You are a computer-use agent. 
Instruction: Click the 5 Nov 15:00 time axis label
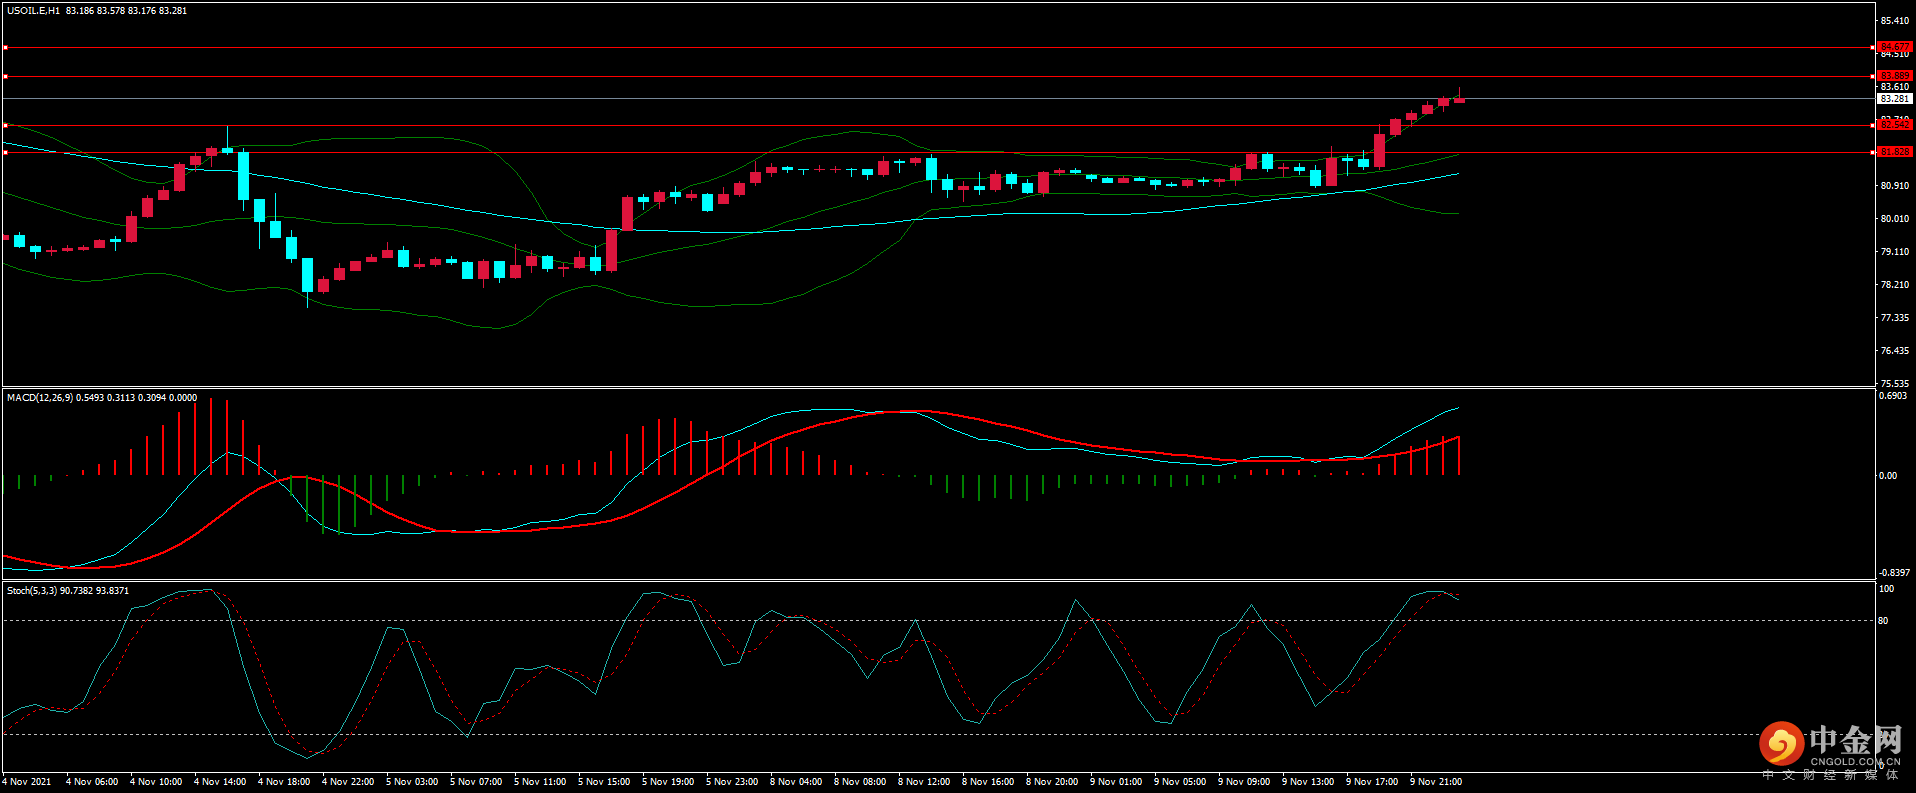604,782
